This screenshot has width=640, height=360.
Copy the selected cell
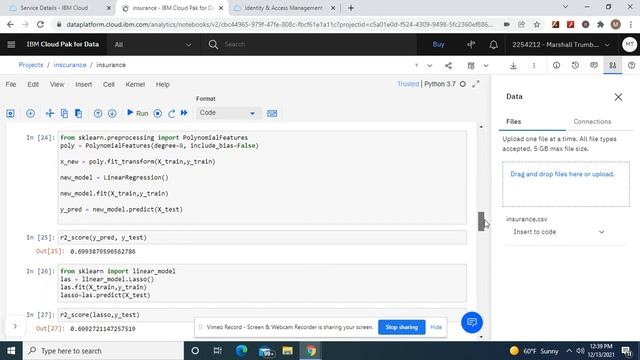[64, 113]
